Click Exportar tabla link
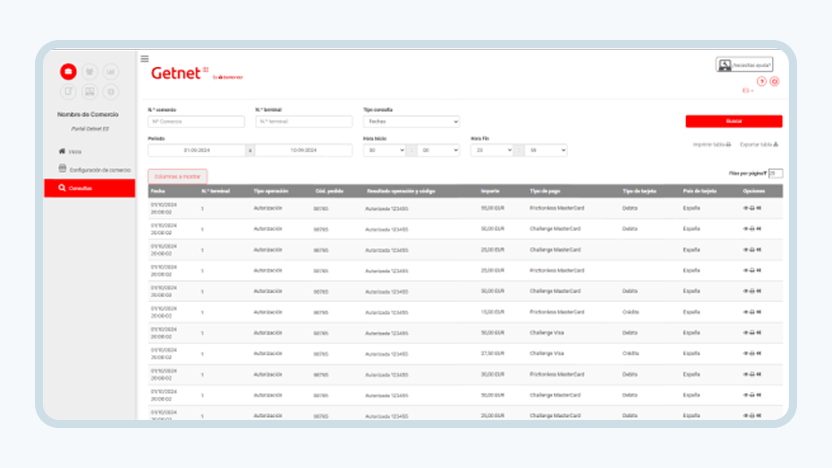The width and height of the screenshot is (832, 468). point(759,144)
